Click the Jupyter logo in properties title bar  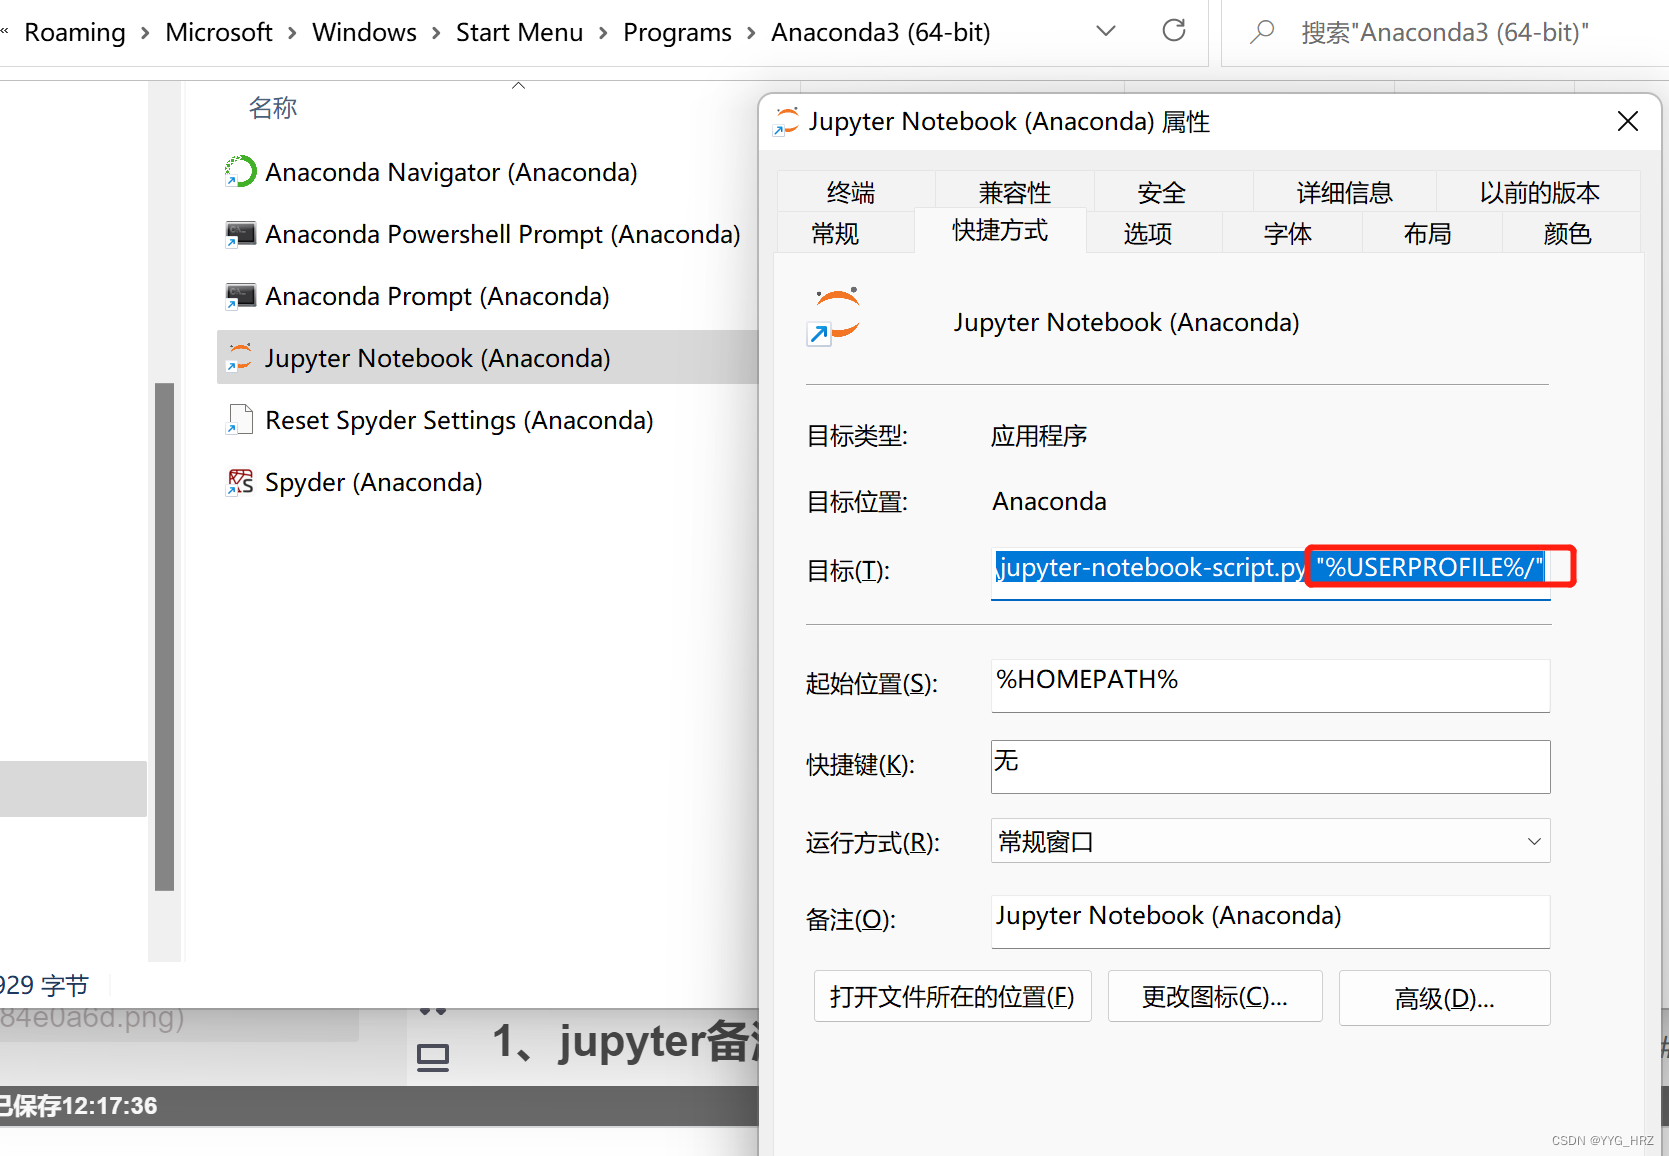[787, 122]
